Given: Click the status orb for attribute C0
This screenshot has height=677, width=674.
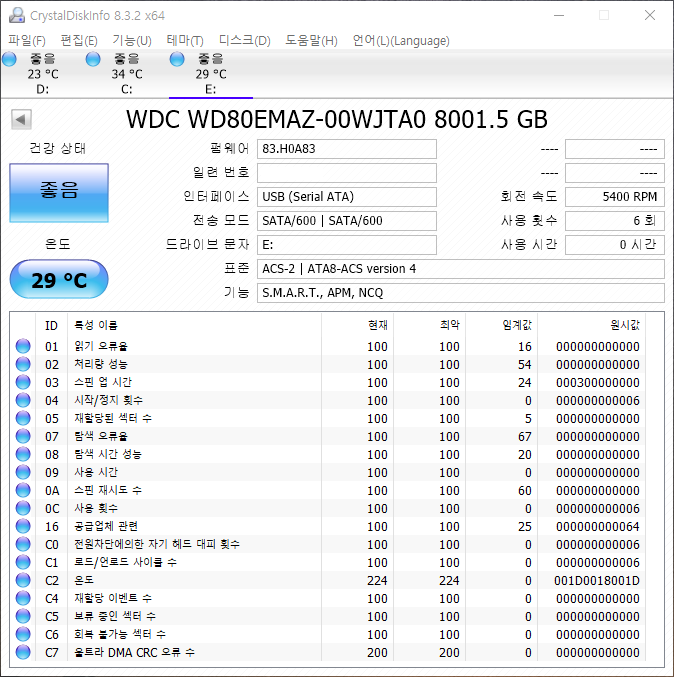Looking at the screenshot, I should [x=23, y=544].
